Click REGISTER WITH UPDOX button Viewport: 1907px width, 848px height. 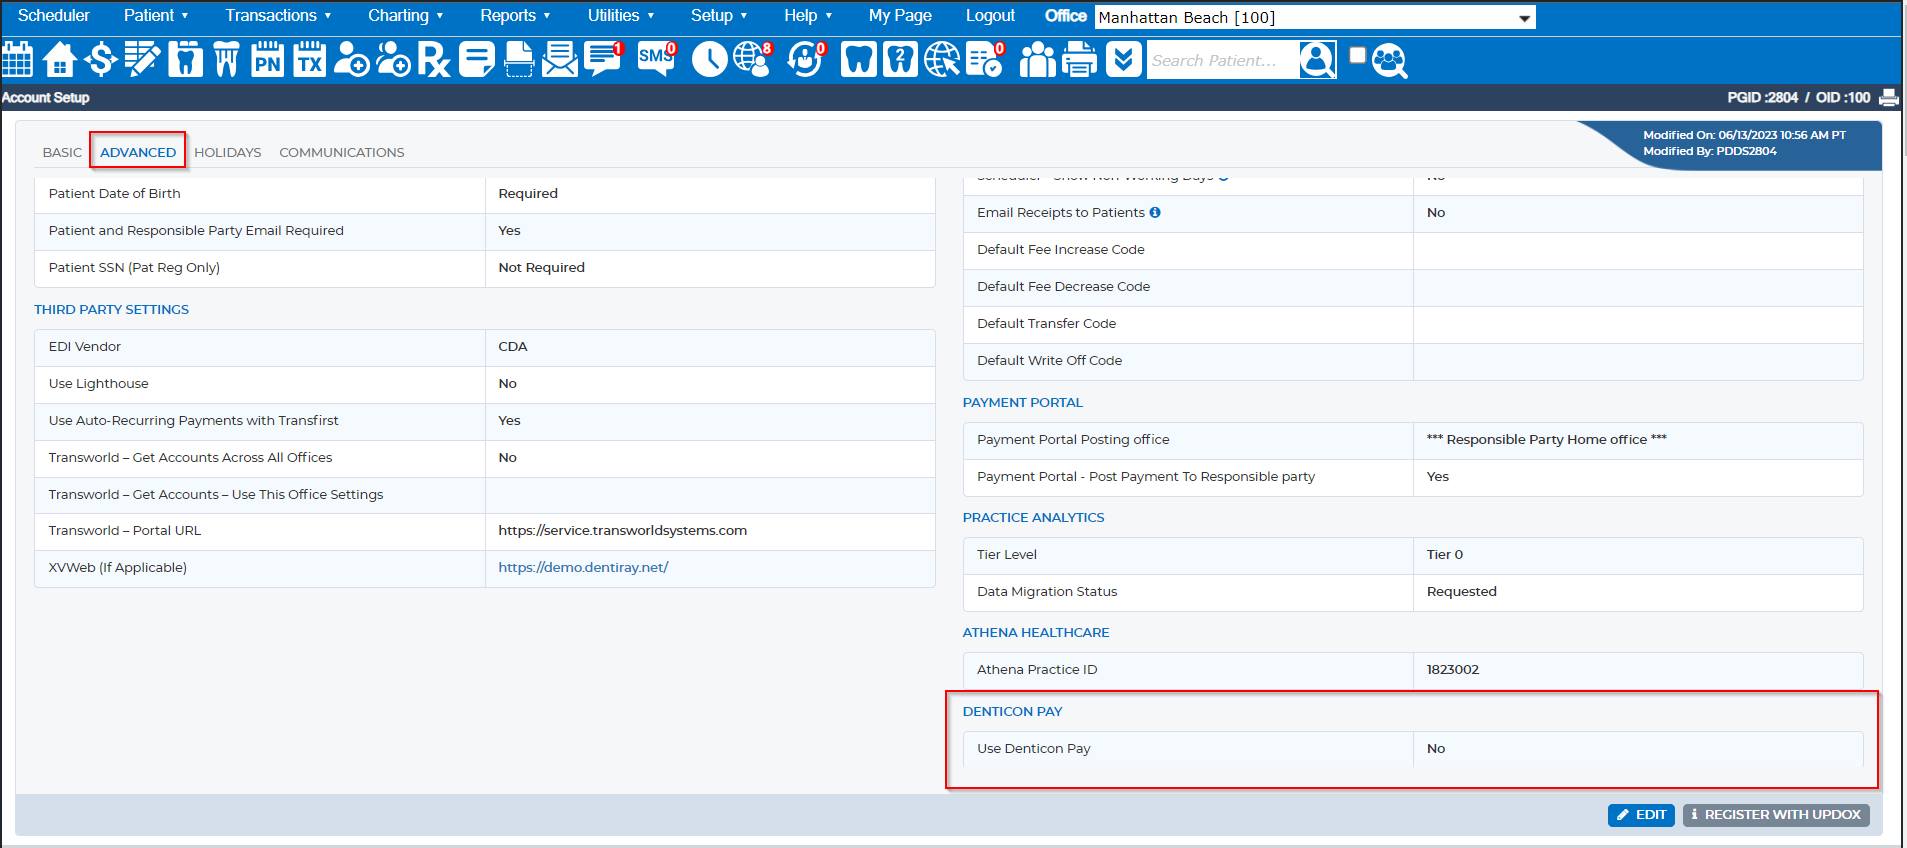pos(1776,815)
